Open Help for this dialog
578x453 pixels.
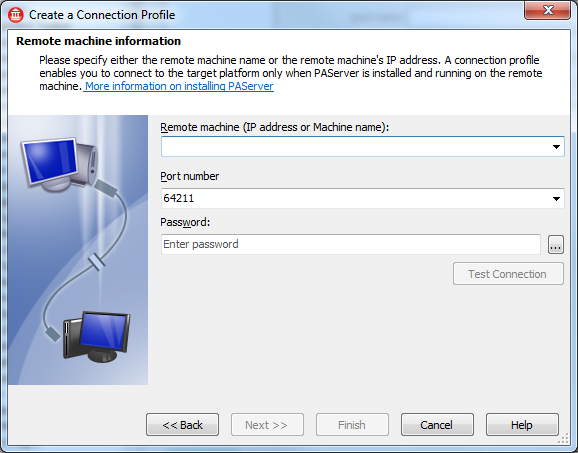522,425
